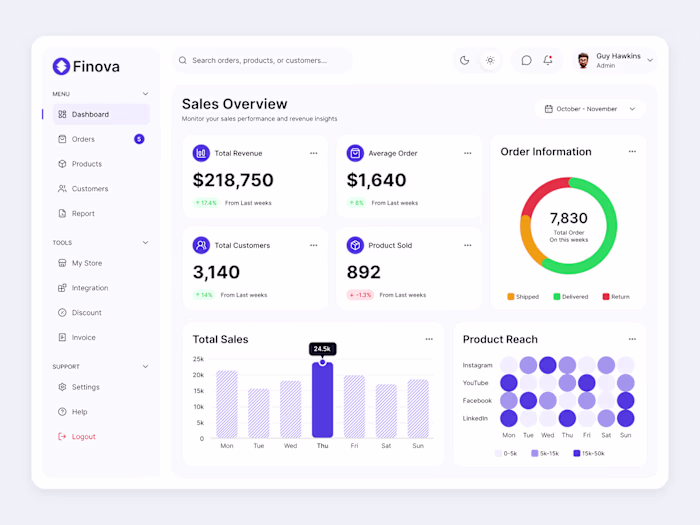Open Help in the sidebar
Image resolution: width=700 pixels, height=525 pixels.
(101, 412)
